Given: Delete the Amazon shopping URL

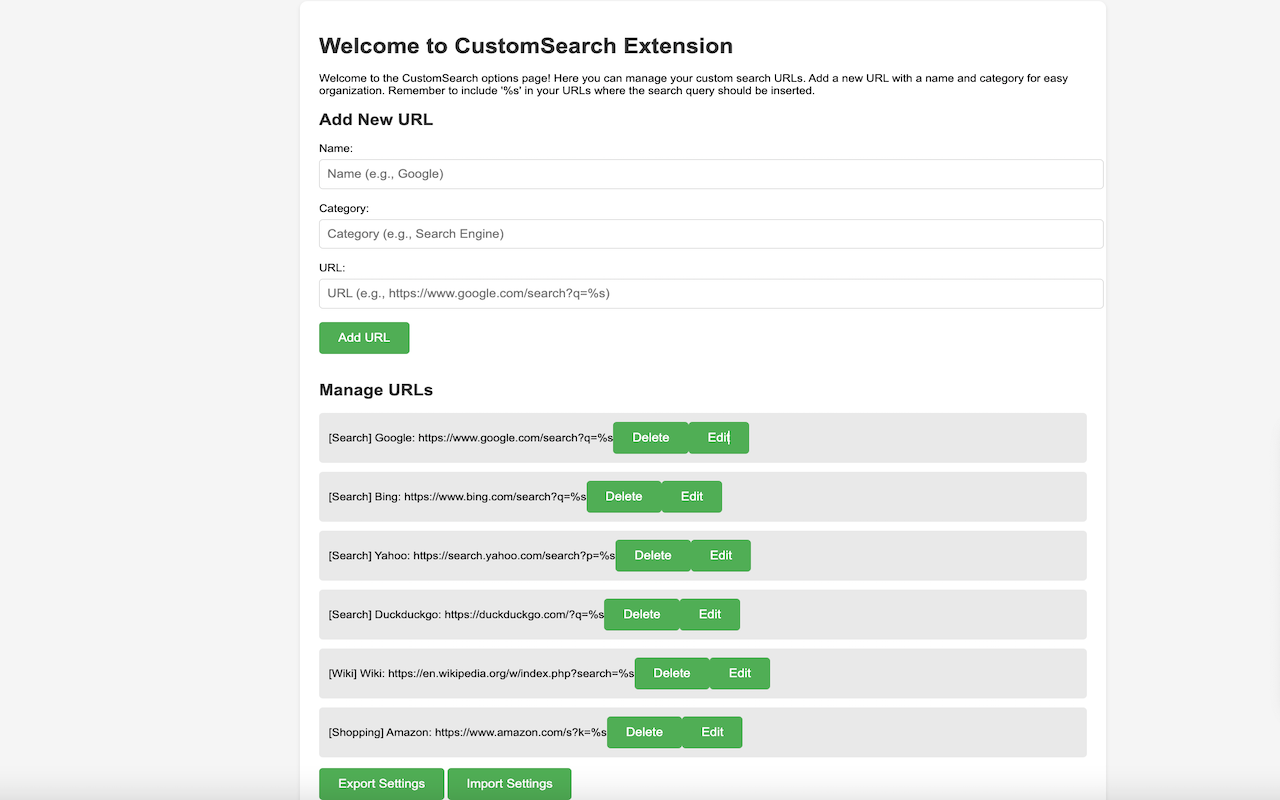Looking at the screenshot, I should click(x=644, y=732).
